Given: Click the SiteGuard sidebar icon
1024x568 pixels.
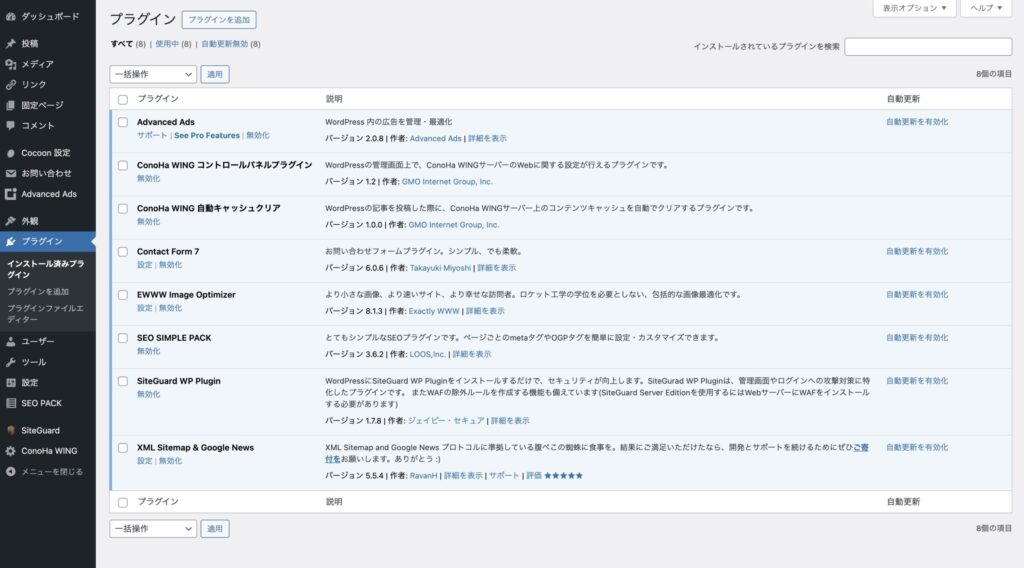Looking at the screenshot, I should (x=10, y=430).
